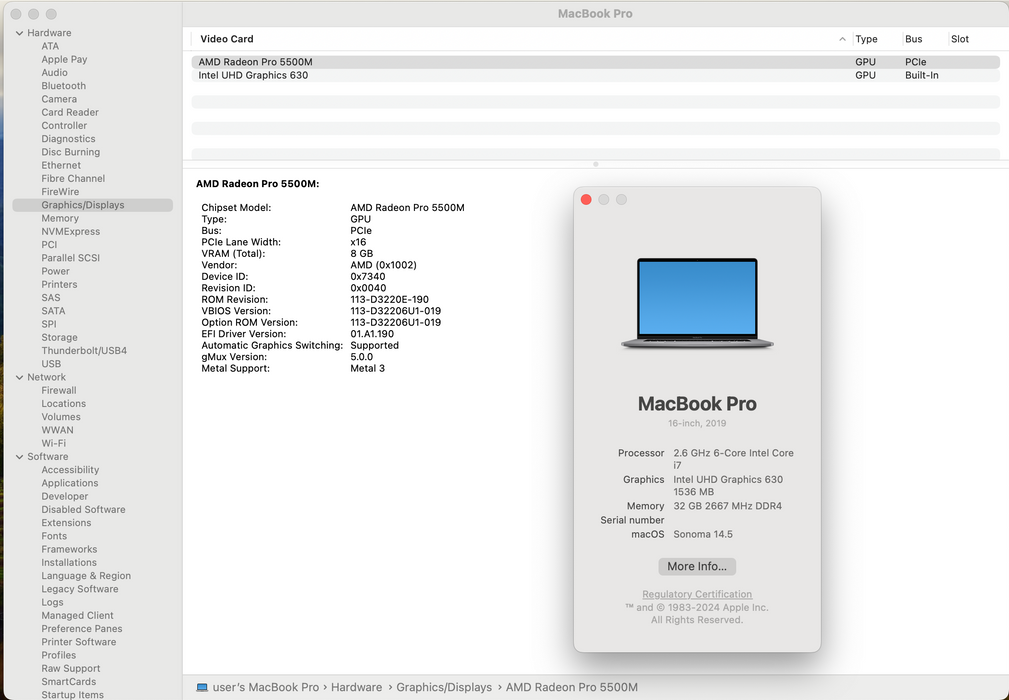Select Intel UHD Graphics 630 row
This screenshot has width=1009, height=700.
595,75
